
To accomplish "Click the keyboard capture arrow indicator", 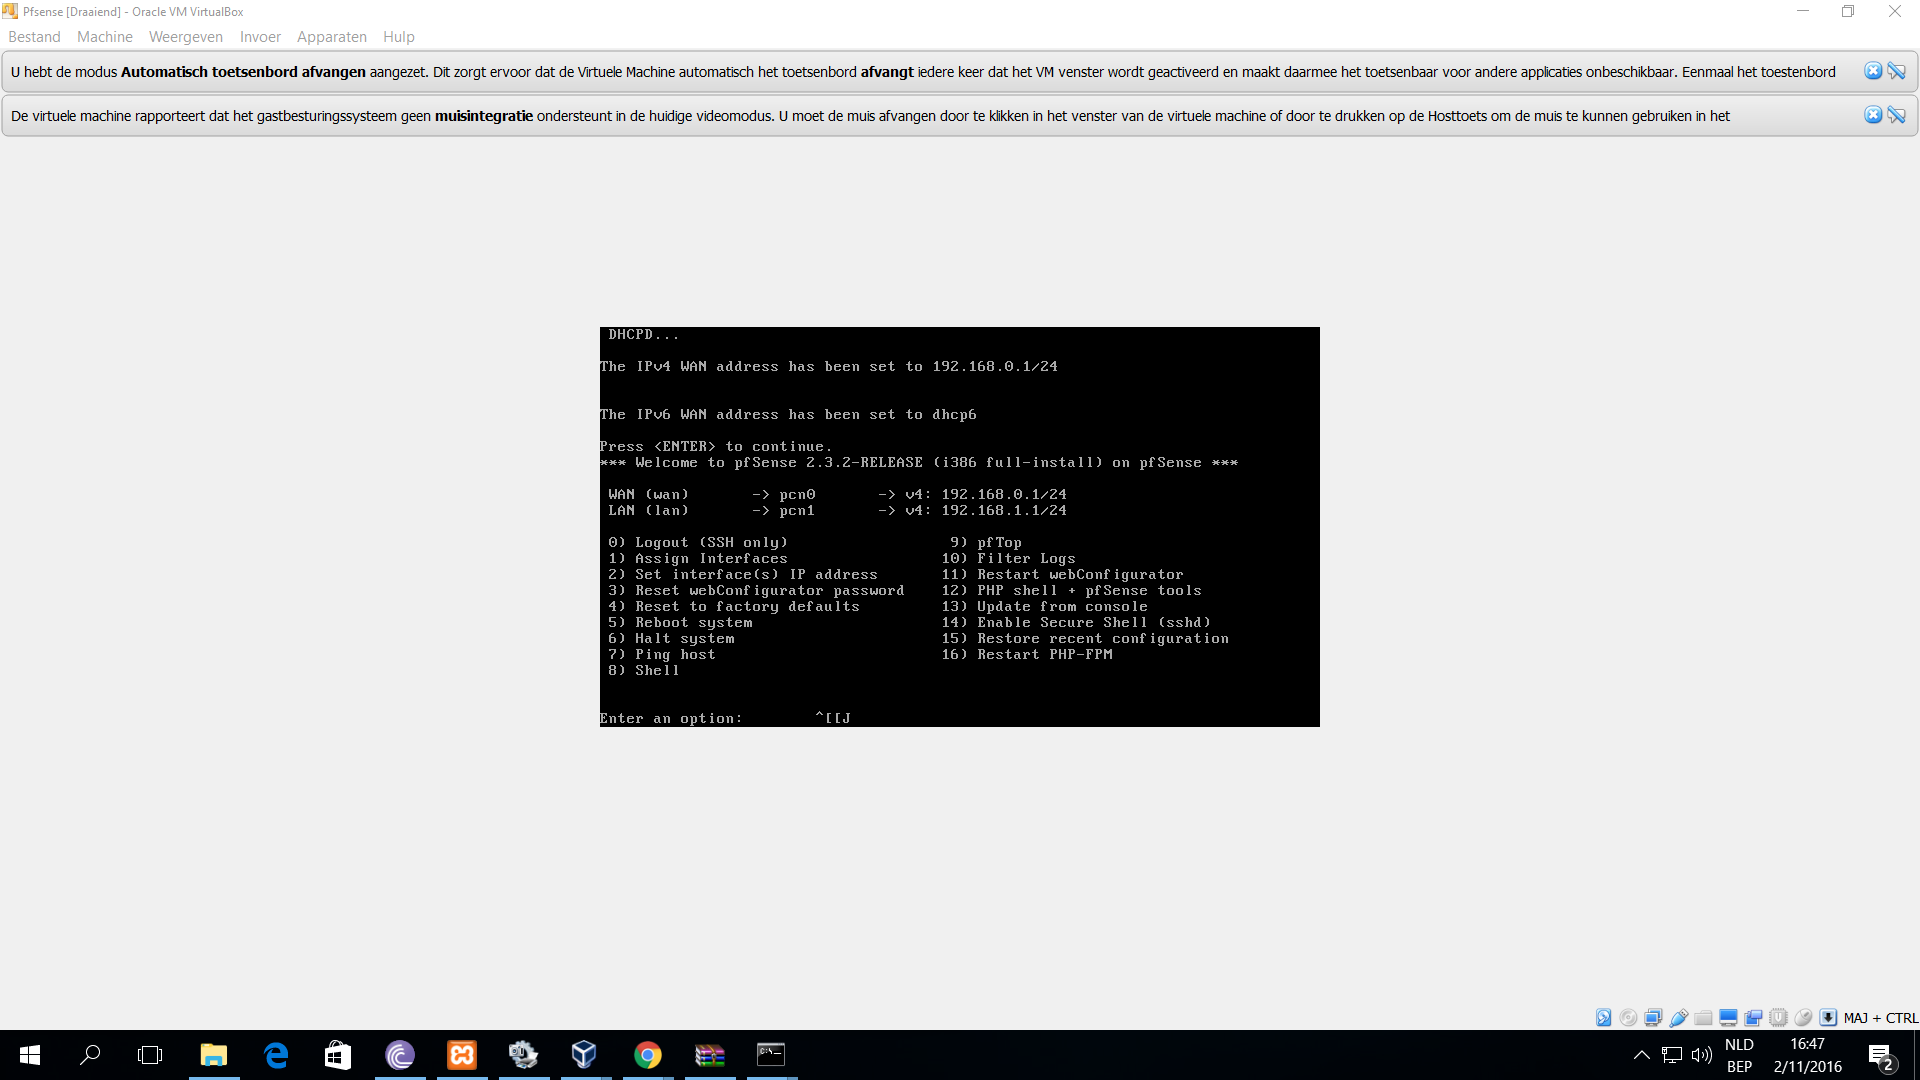I will point(1828,1018).
